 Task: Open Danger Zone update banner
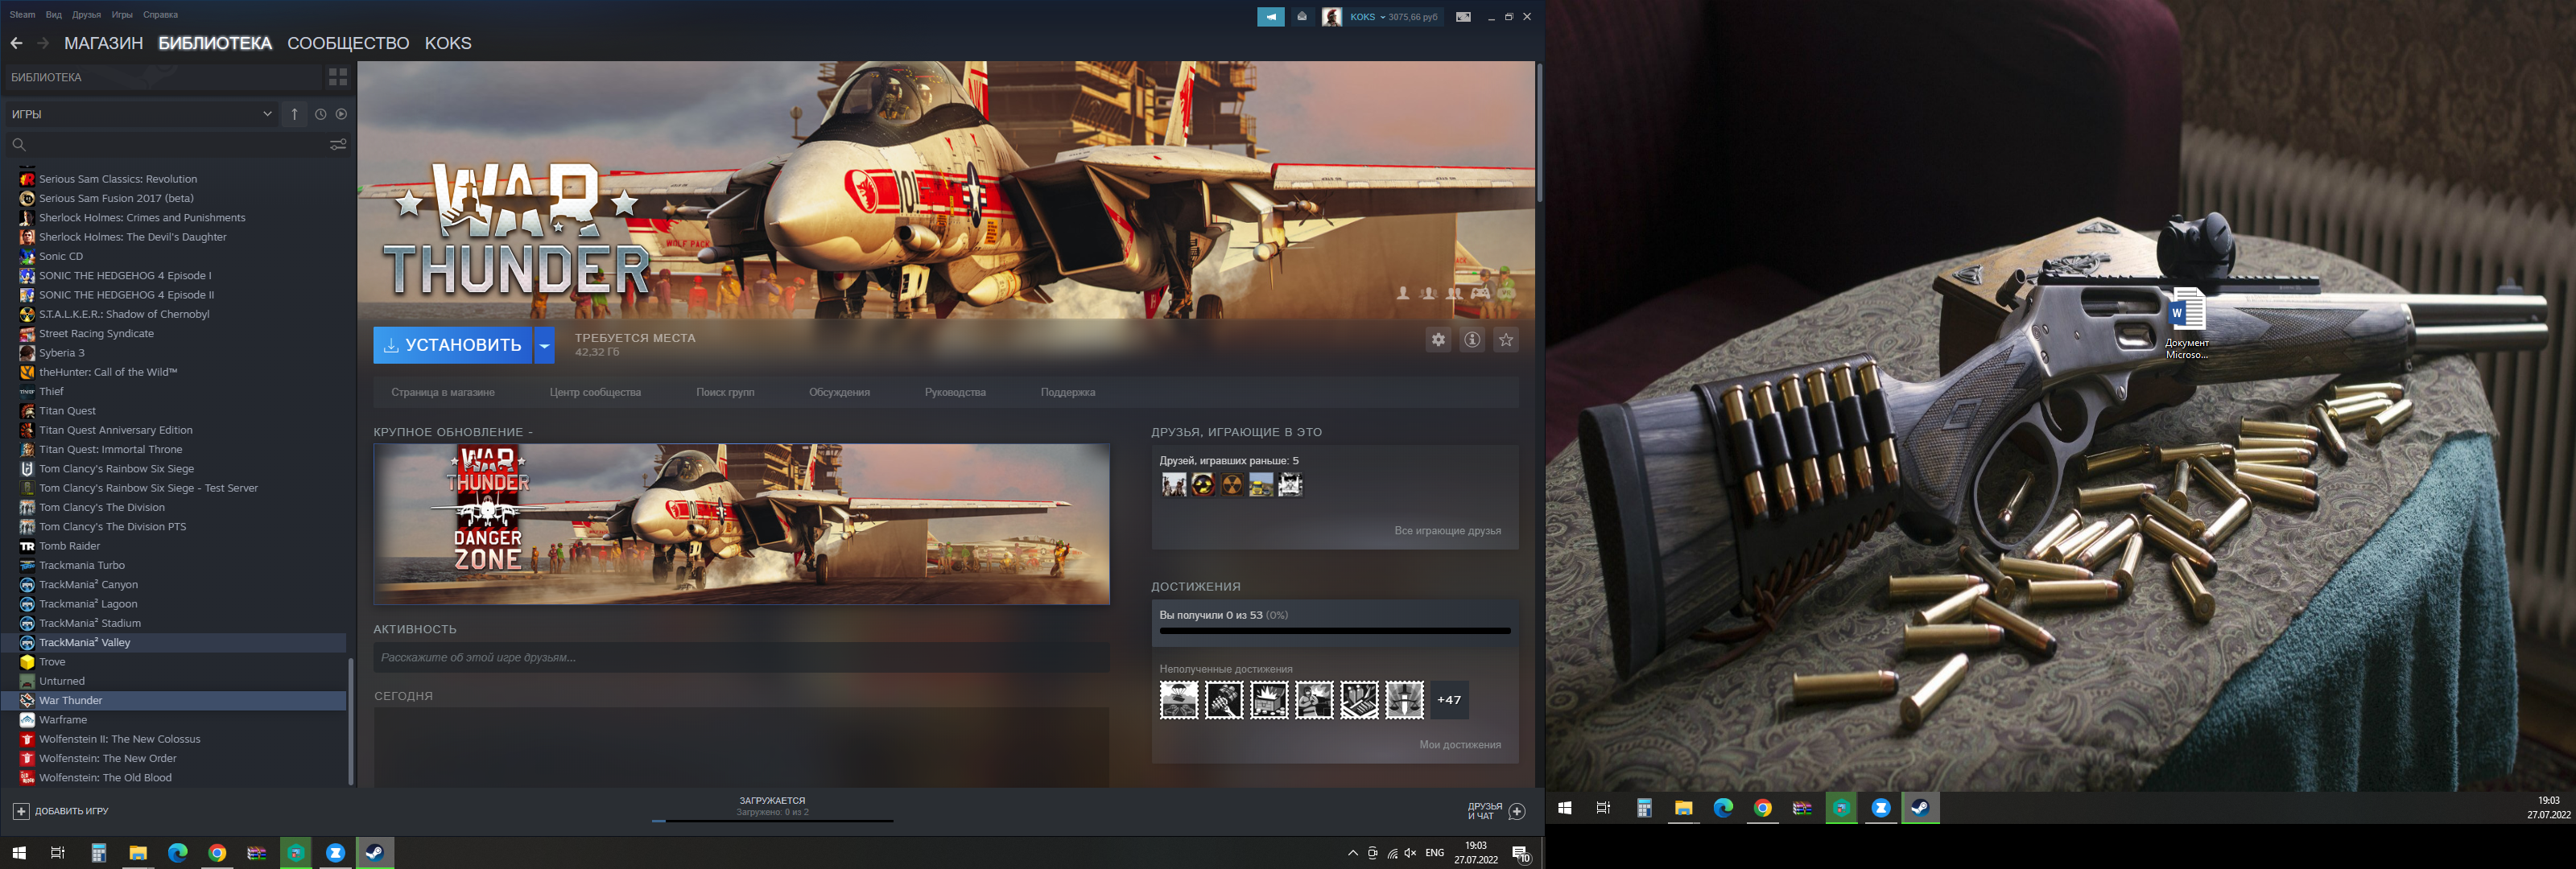tap(741, 524)
